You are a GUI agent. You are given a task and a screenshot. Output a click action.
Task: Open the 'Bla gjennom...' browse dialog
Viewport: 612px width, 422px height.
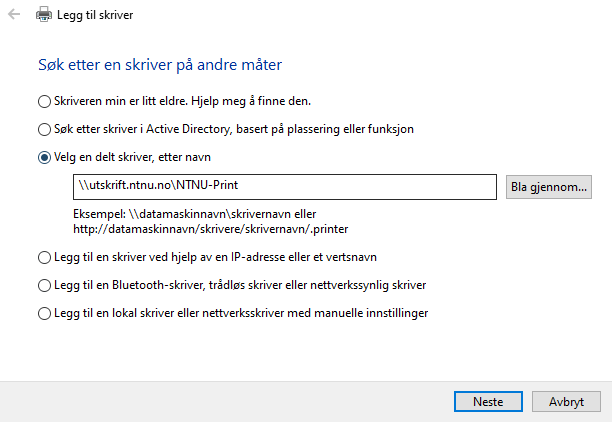pyautogui.click(x=549, y=187)
